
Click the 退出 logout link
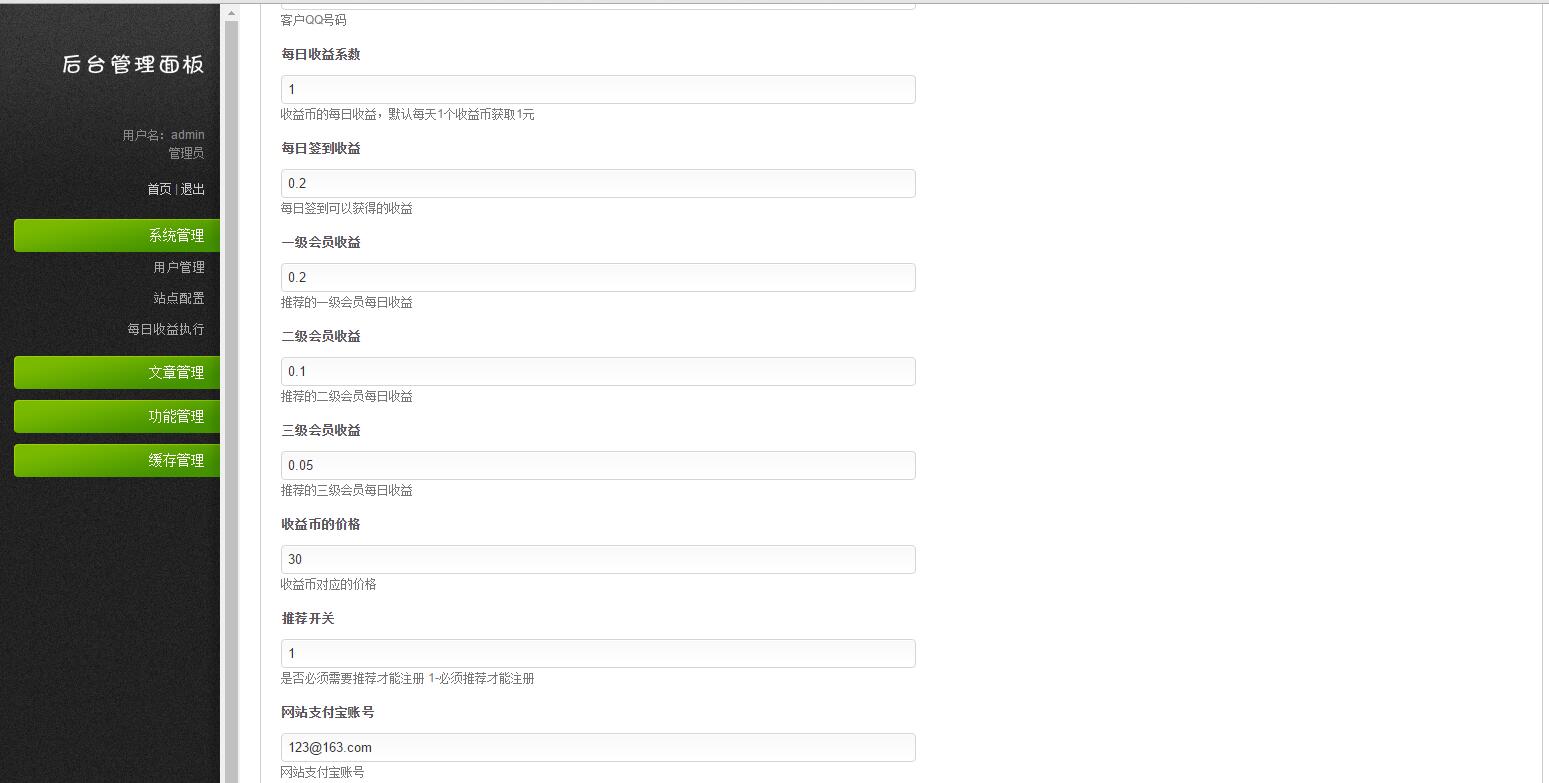click(192, 189)
